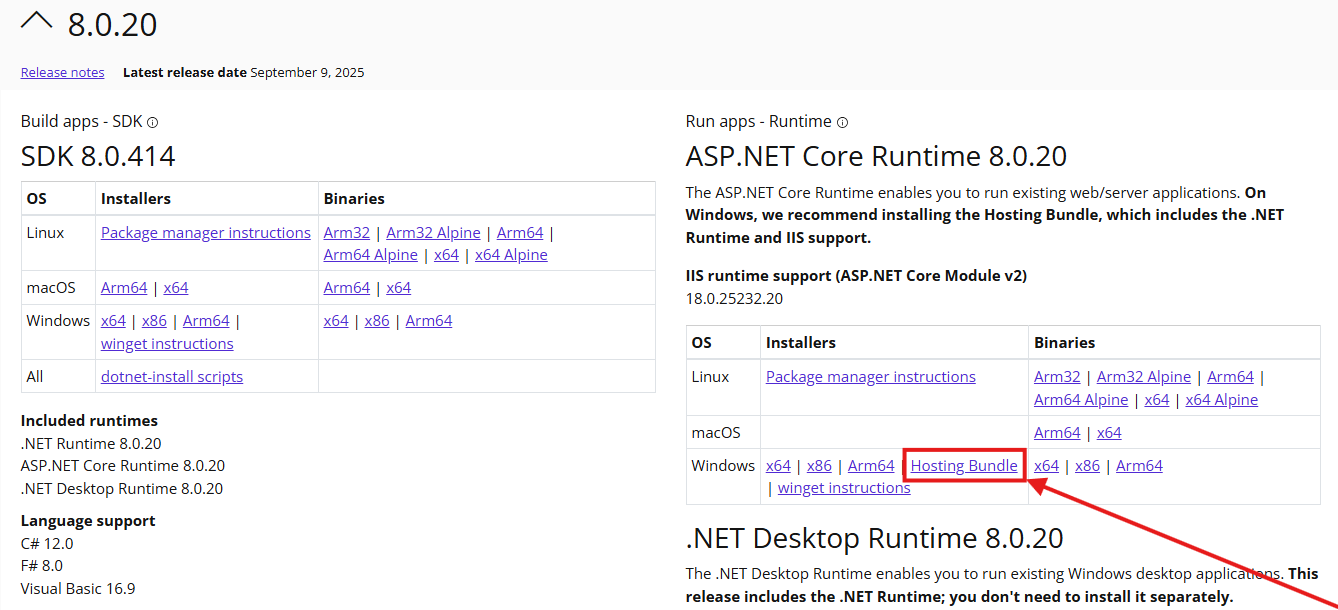Open ASP.NET Runtime Windows winget instructions

click(x=844, y=488)
